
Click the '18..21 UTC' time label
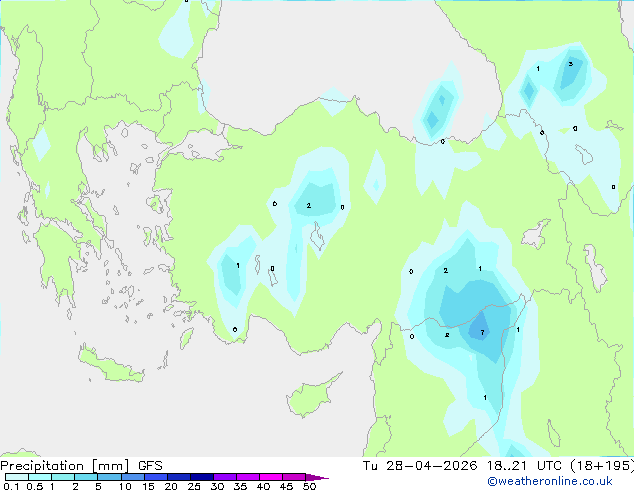tap(524, 466)
